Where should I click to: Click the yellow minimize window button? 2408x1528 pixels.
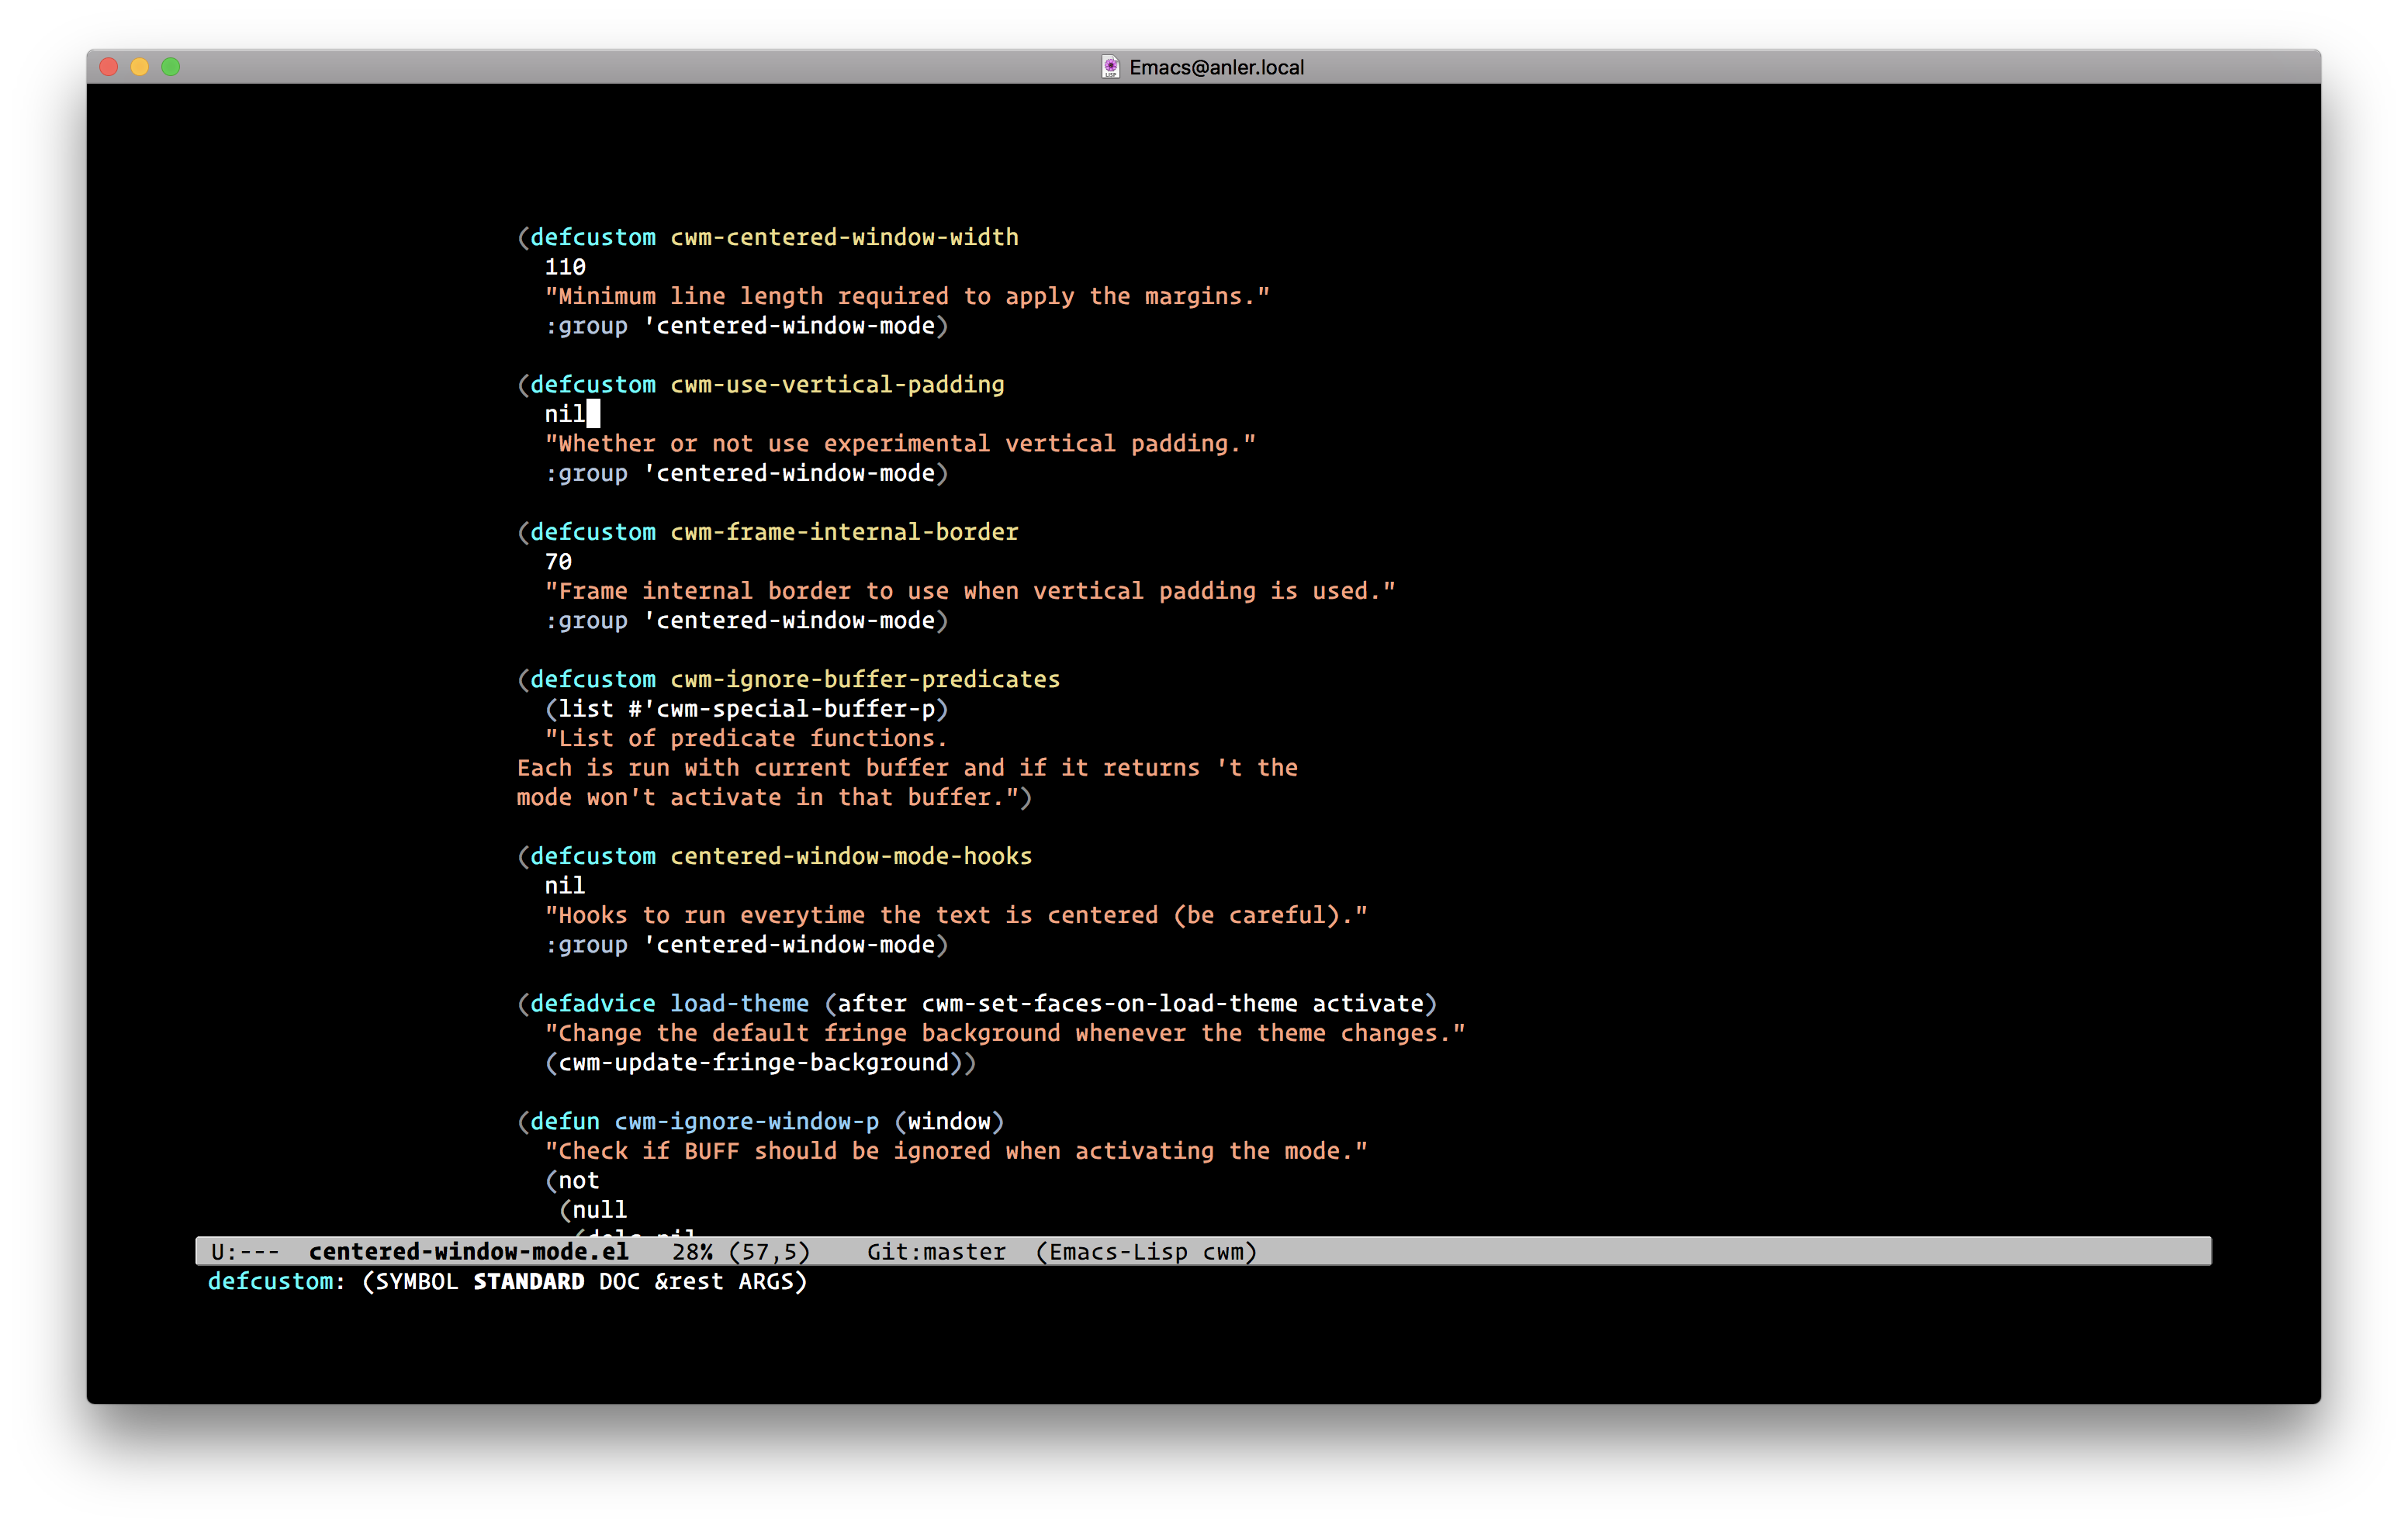pos(140,67)
